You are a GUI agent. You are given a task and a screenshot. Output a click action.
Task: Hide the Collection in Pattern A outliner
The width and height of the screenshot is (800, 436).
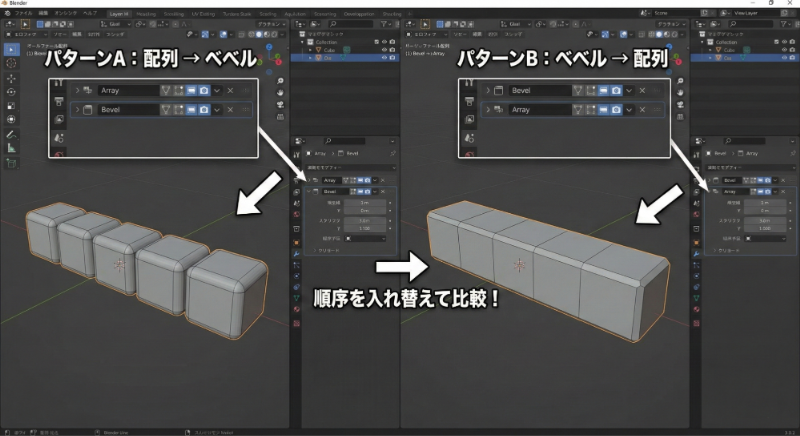pos(385,42)
